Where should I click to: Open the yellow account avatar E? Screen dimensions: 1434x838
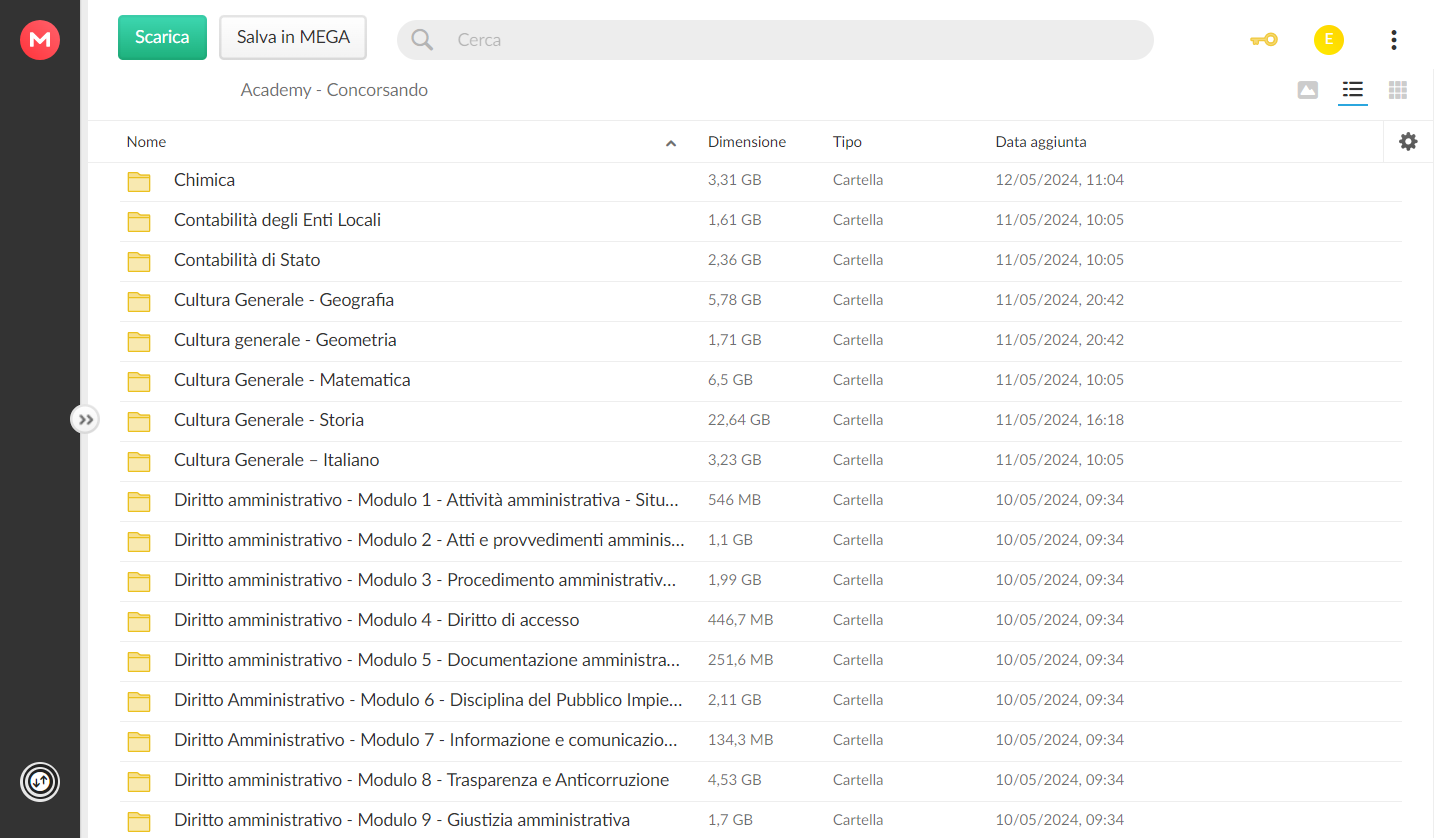(x=1328, y=40)
